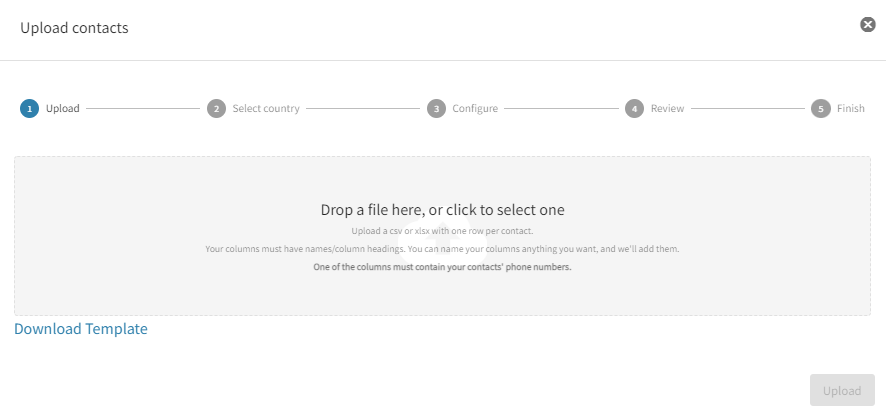Viewport: 886px width, 413px height.
Task: Open the Configure step label
Action: (x=475, y=109)
